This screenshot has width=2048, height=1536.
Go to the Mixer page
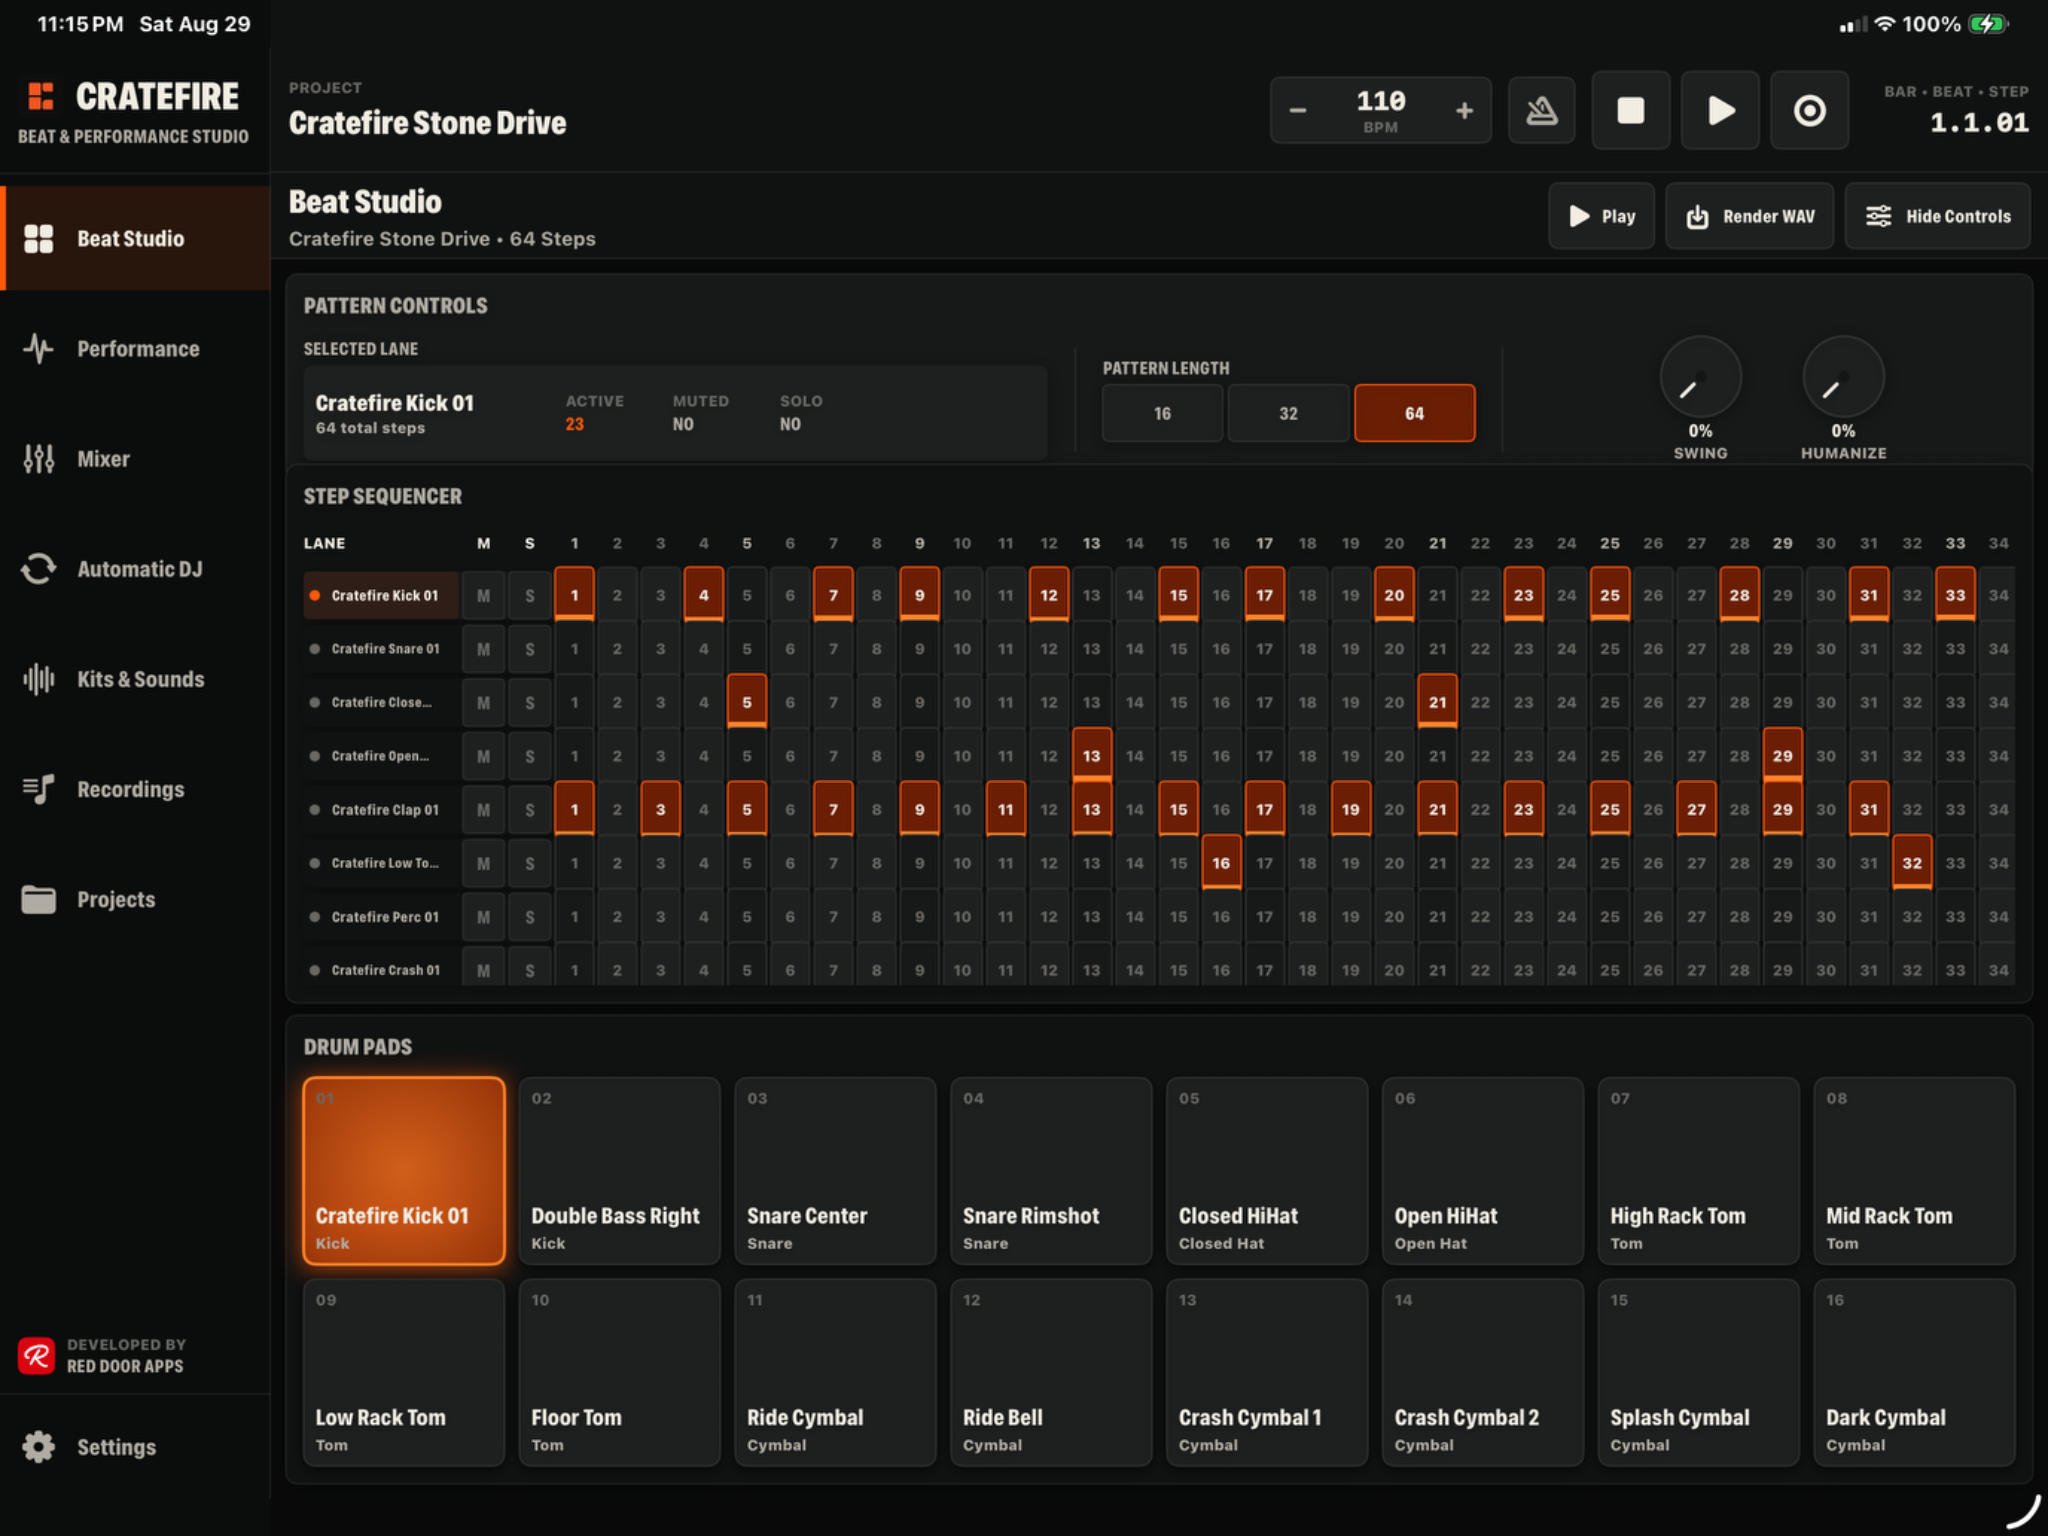(136, 459)
